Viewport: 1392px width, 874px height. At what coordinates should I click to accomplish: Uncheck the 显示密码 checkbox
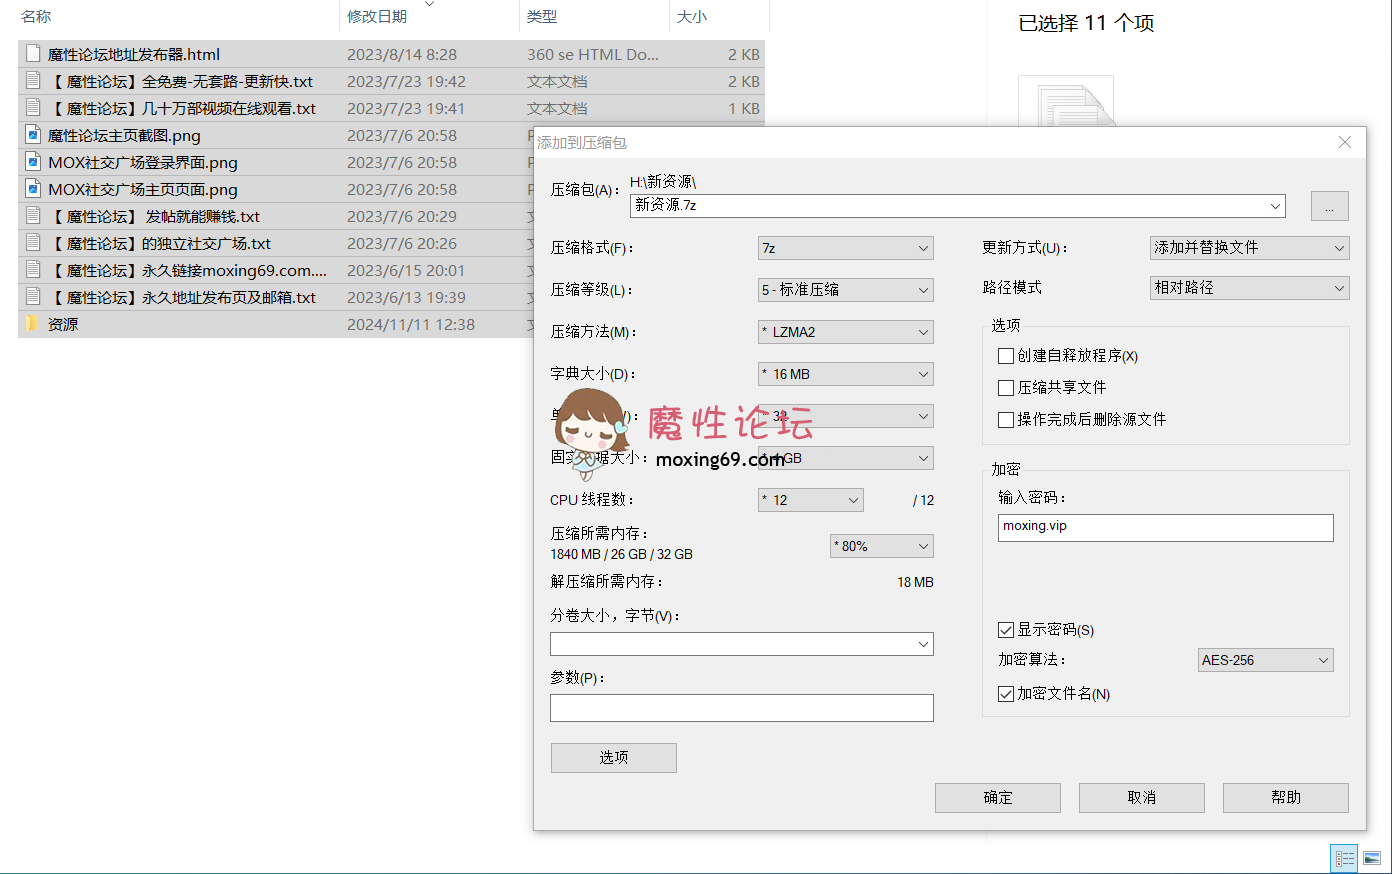click(x=1005, y=630)
